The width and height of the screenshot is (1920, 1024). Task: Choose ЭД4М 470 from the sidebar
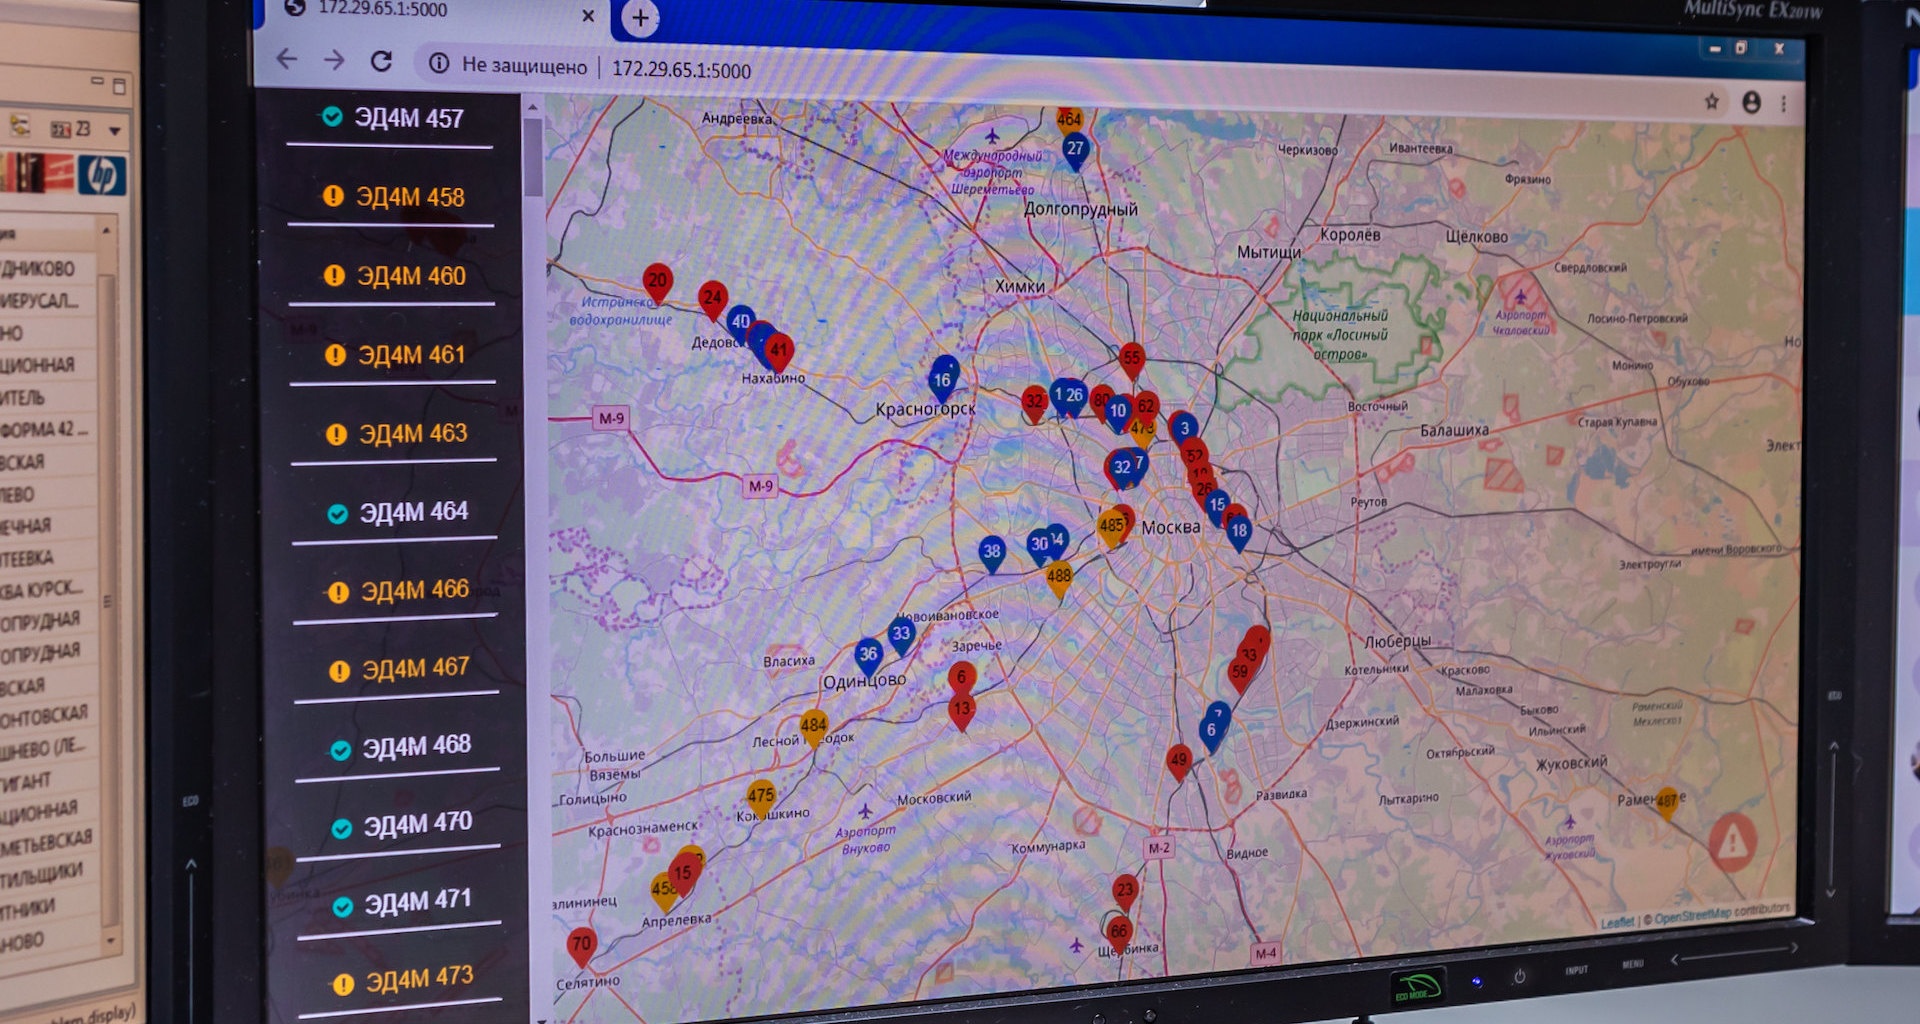(417, 824)
